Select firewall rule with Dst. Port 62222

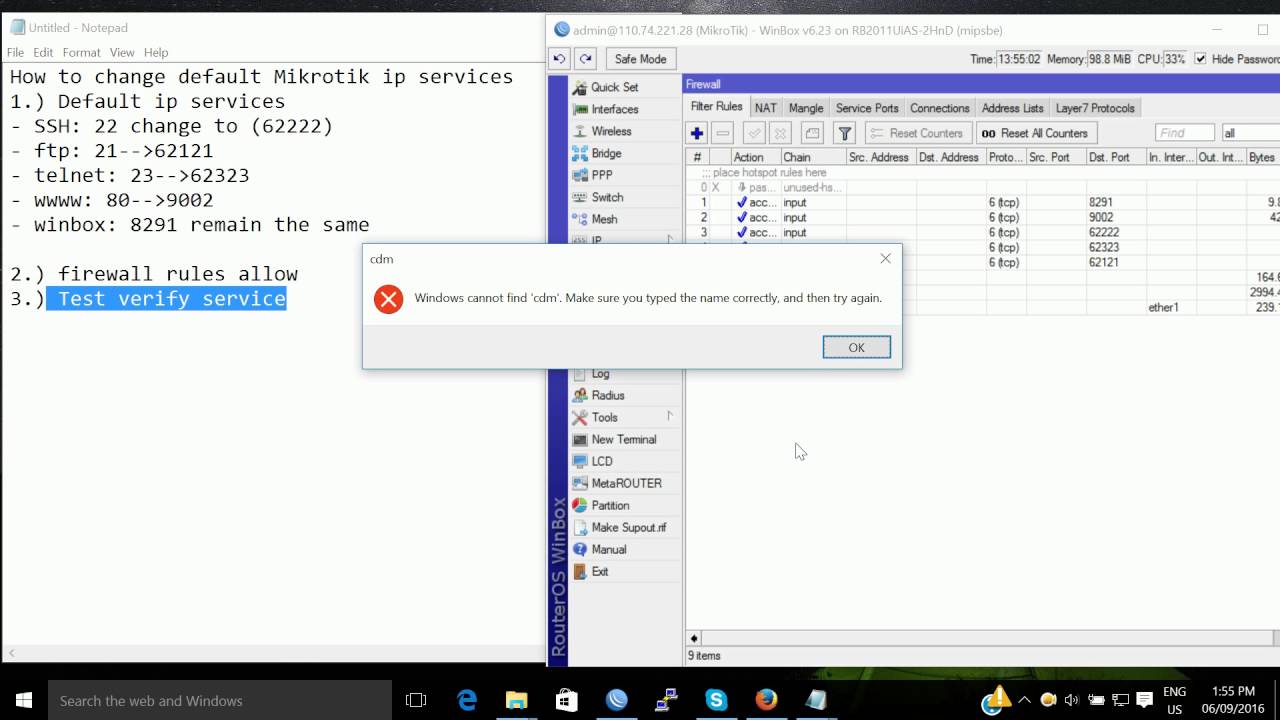[x=982, y=232]
